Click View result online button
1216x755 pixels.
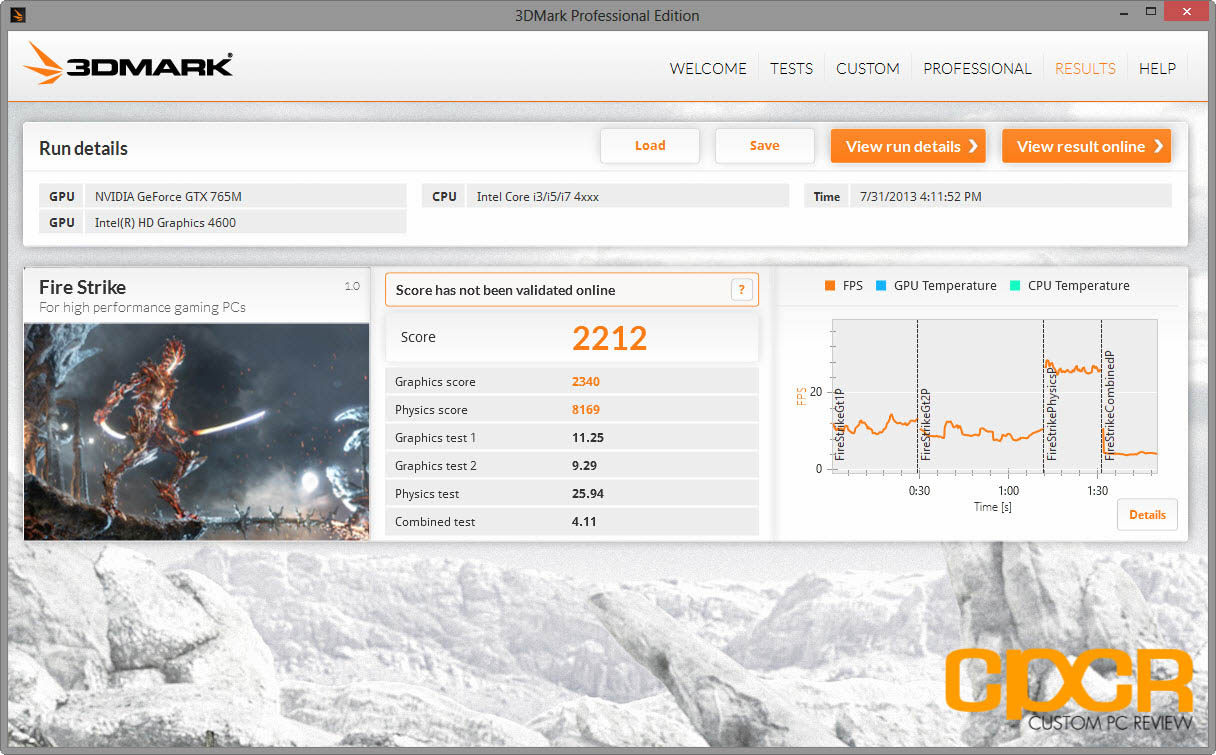pos(1086,146)
